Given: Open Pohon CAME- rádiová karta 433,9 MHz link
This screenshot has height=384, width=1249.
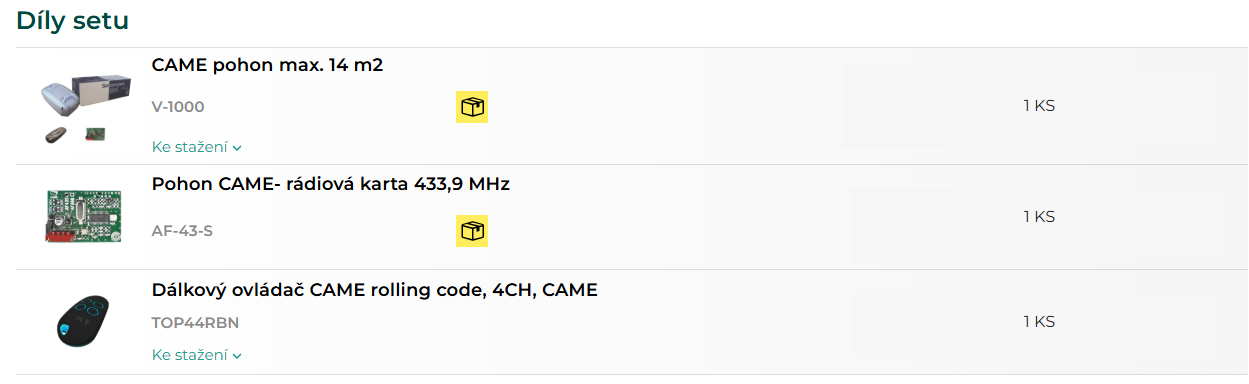Looking at the screenshot, I should coord(331,185).
